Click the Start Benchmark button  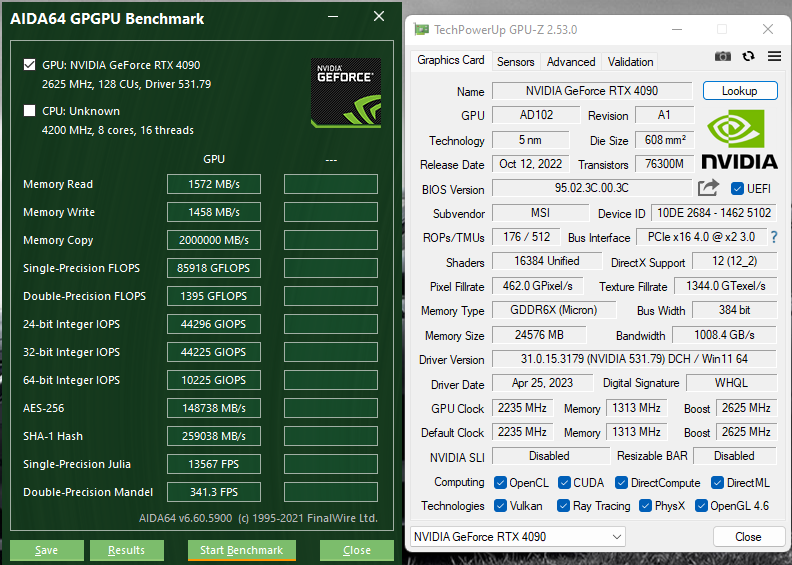tap(241, 550)
